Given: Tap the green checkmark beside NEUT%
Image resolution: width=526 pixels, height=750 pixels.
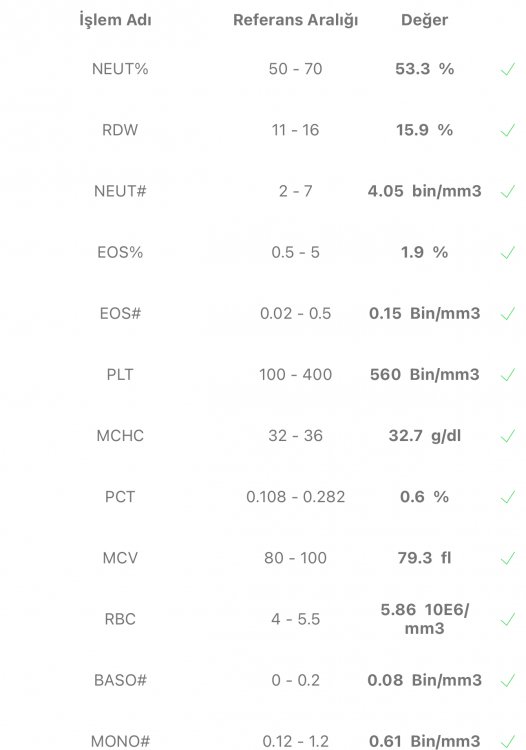Looking at the screenshot, I should click(507, 69).
